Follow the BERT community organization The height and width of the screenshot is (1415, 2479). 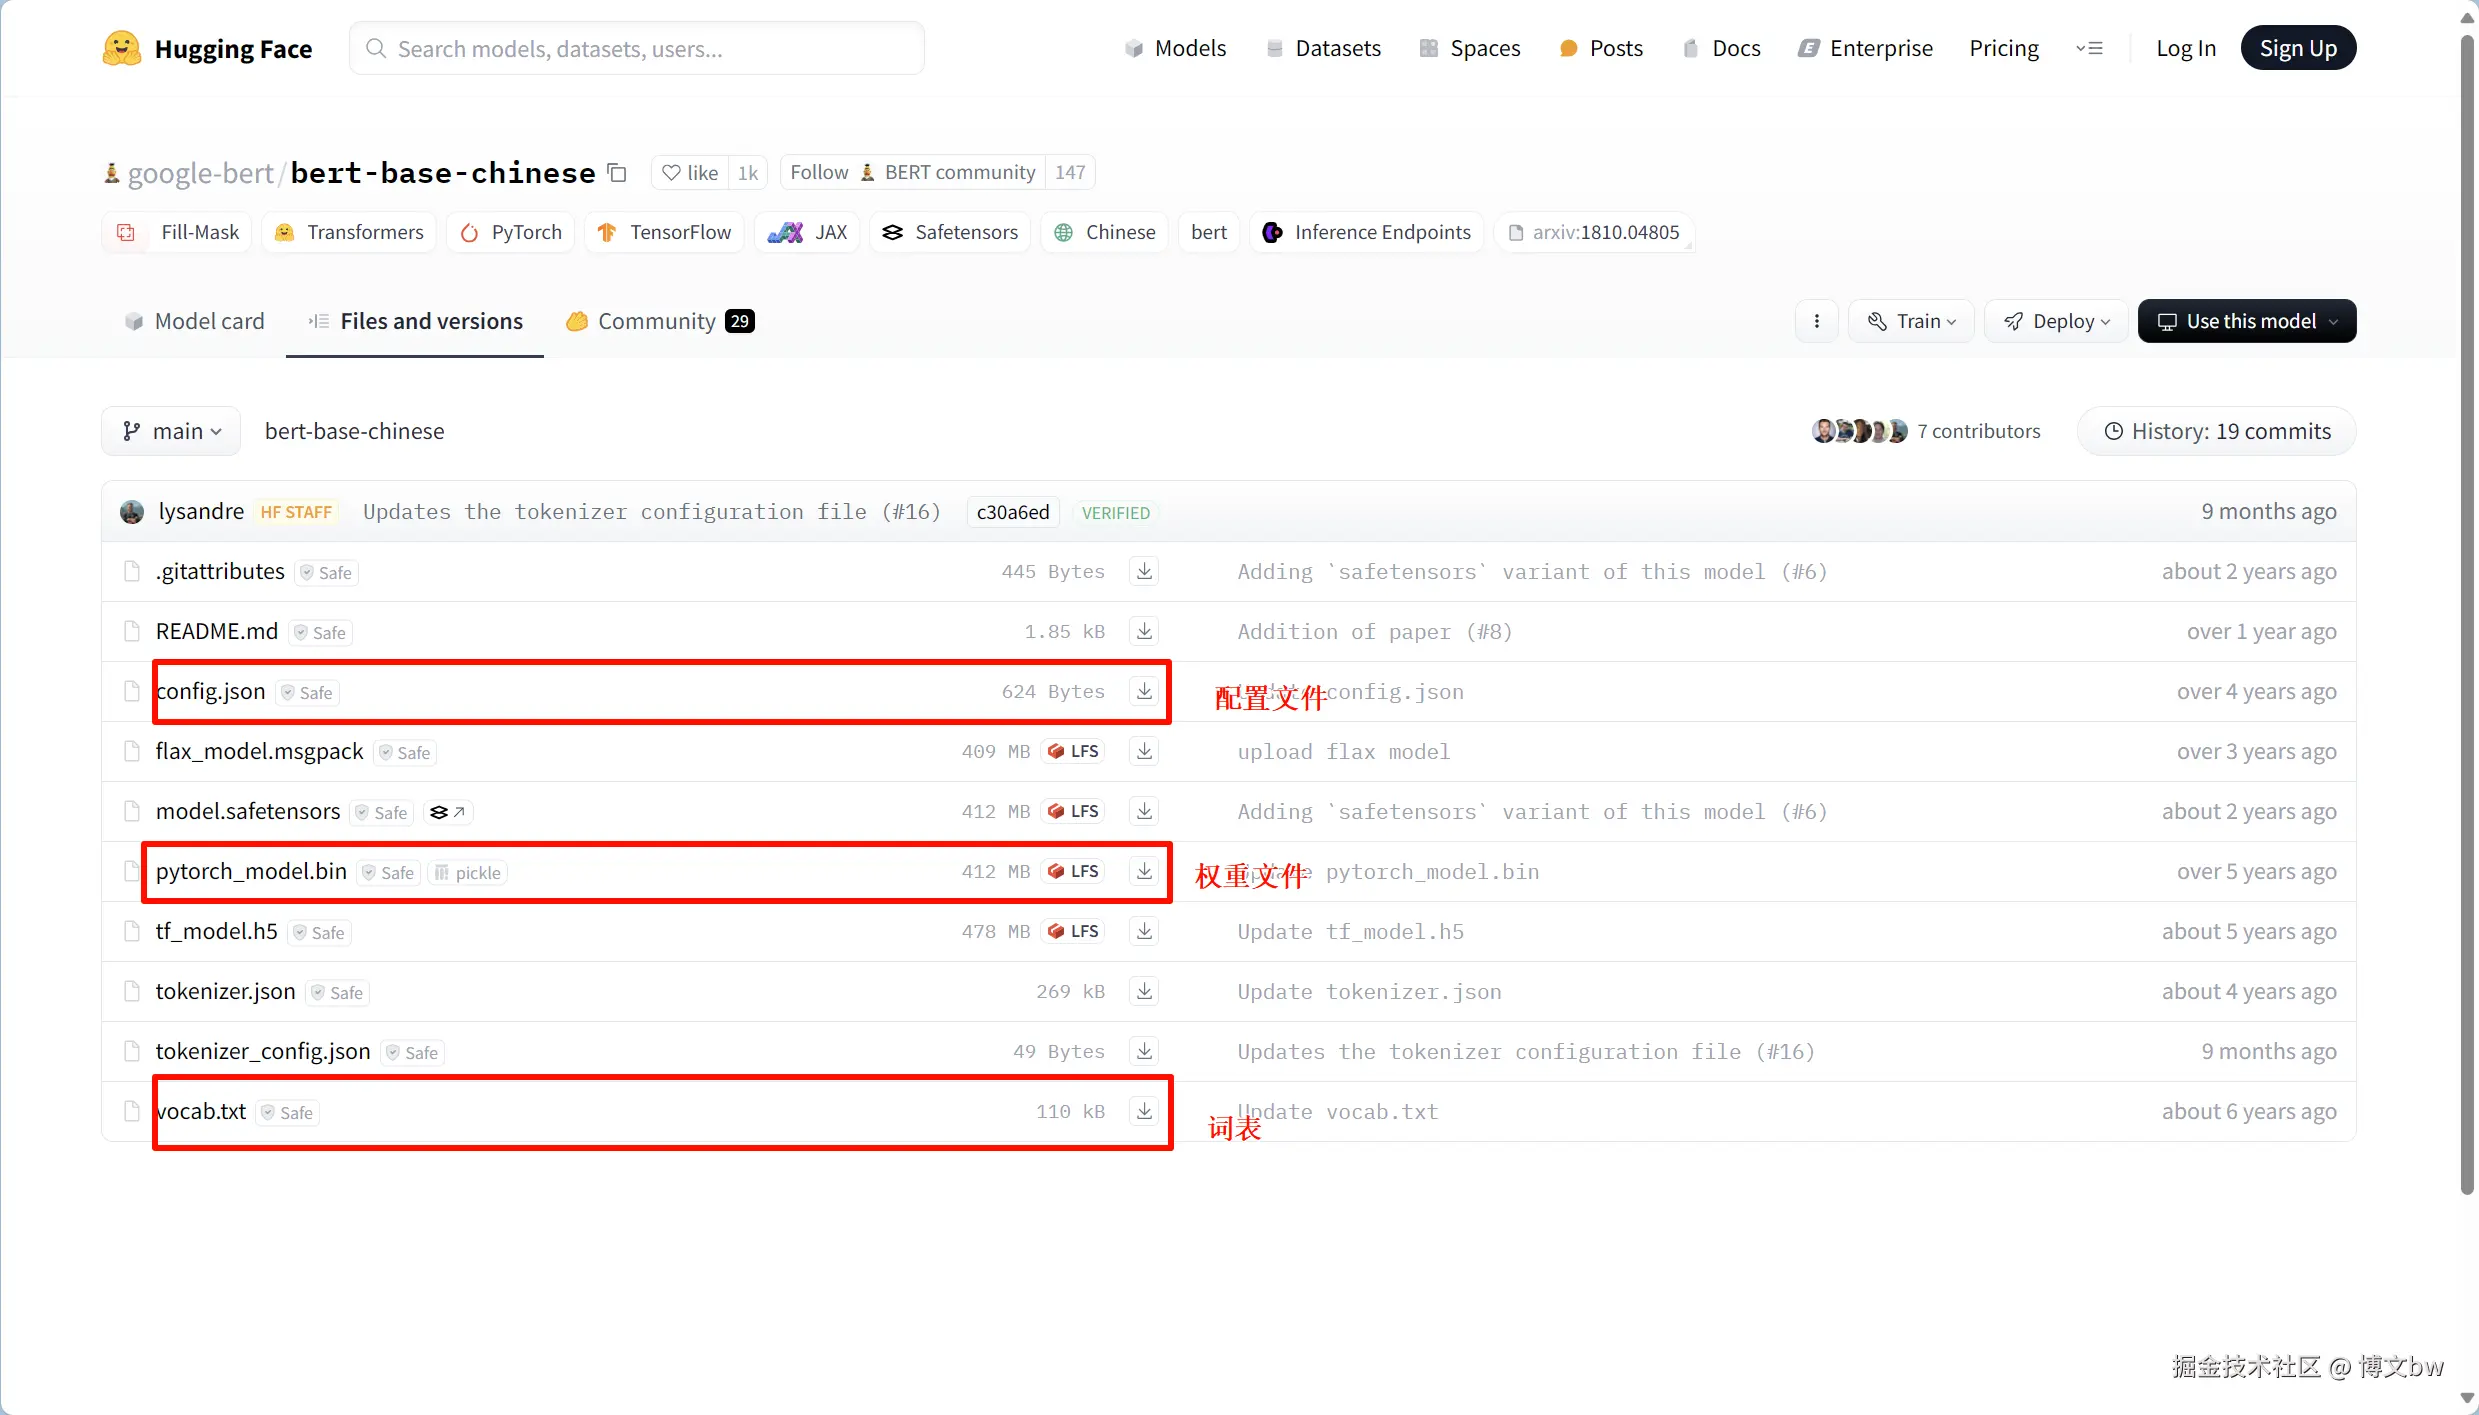(x=818, y=173)
